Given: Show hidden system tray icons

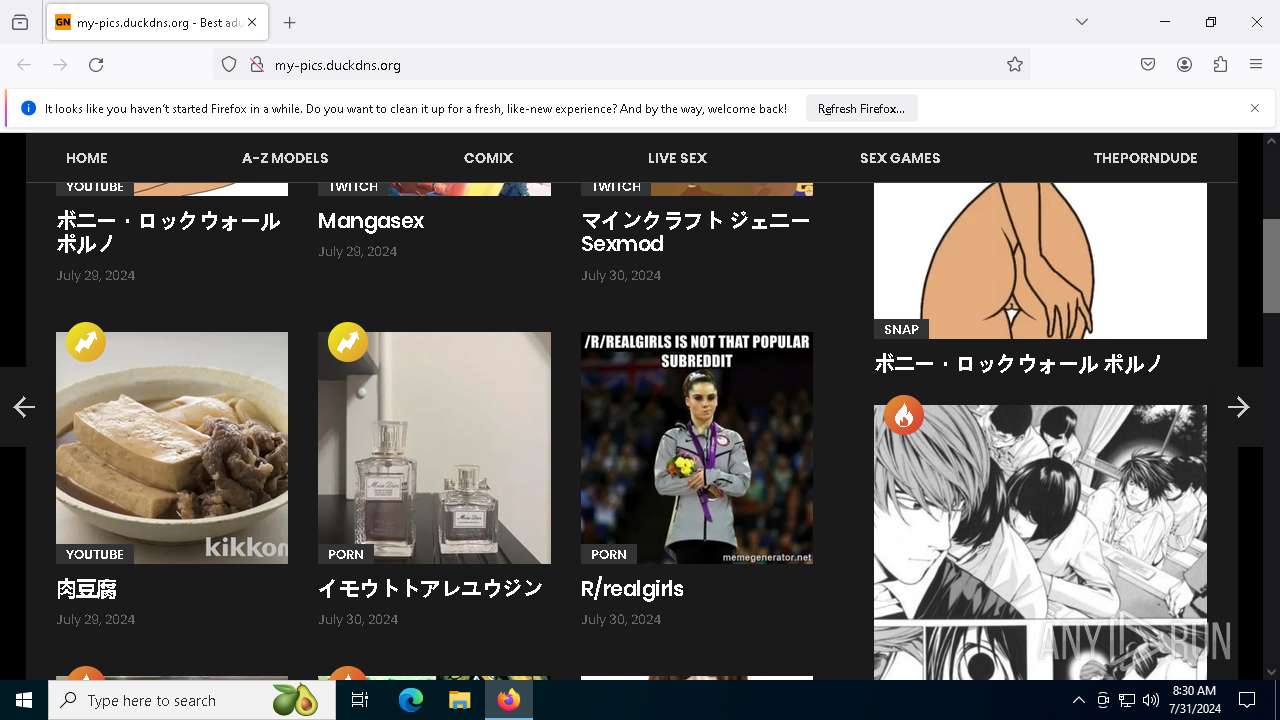Looking at the screenshot, I should click(1078, 701).
